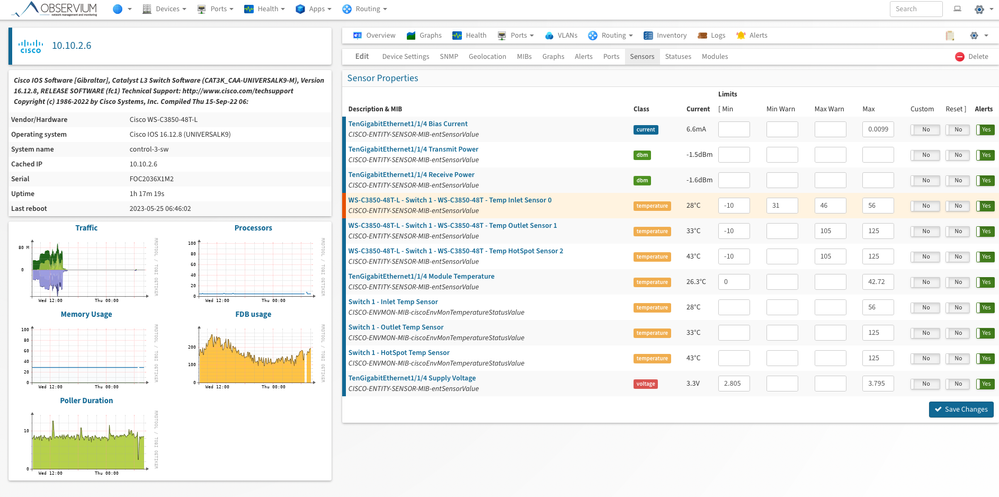
Task: Open TenGigabitEthernet1/1/4 Bias Current link
Action: point(408,124)
